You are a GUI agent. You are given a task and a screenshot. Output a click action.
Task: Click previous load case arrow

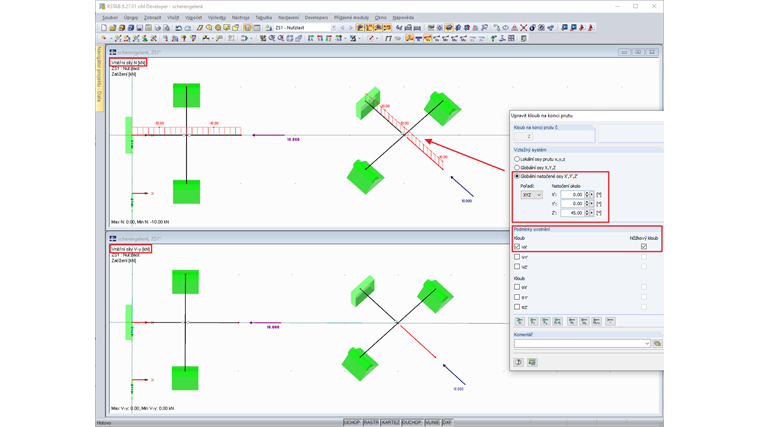tap(342, 28)
